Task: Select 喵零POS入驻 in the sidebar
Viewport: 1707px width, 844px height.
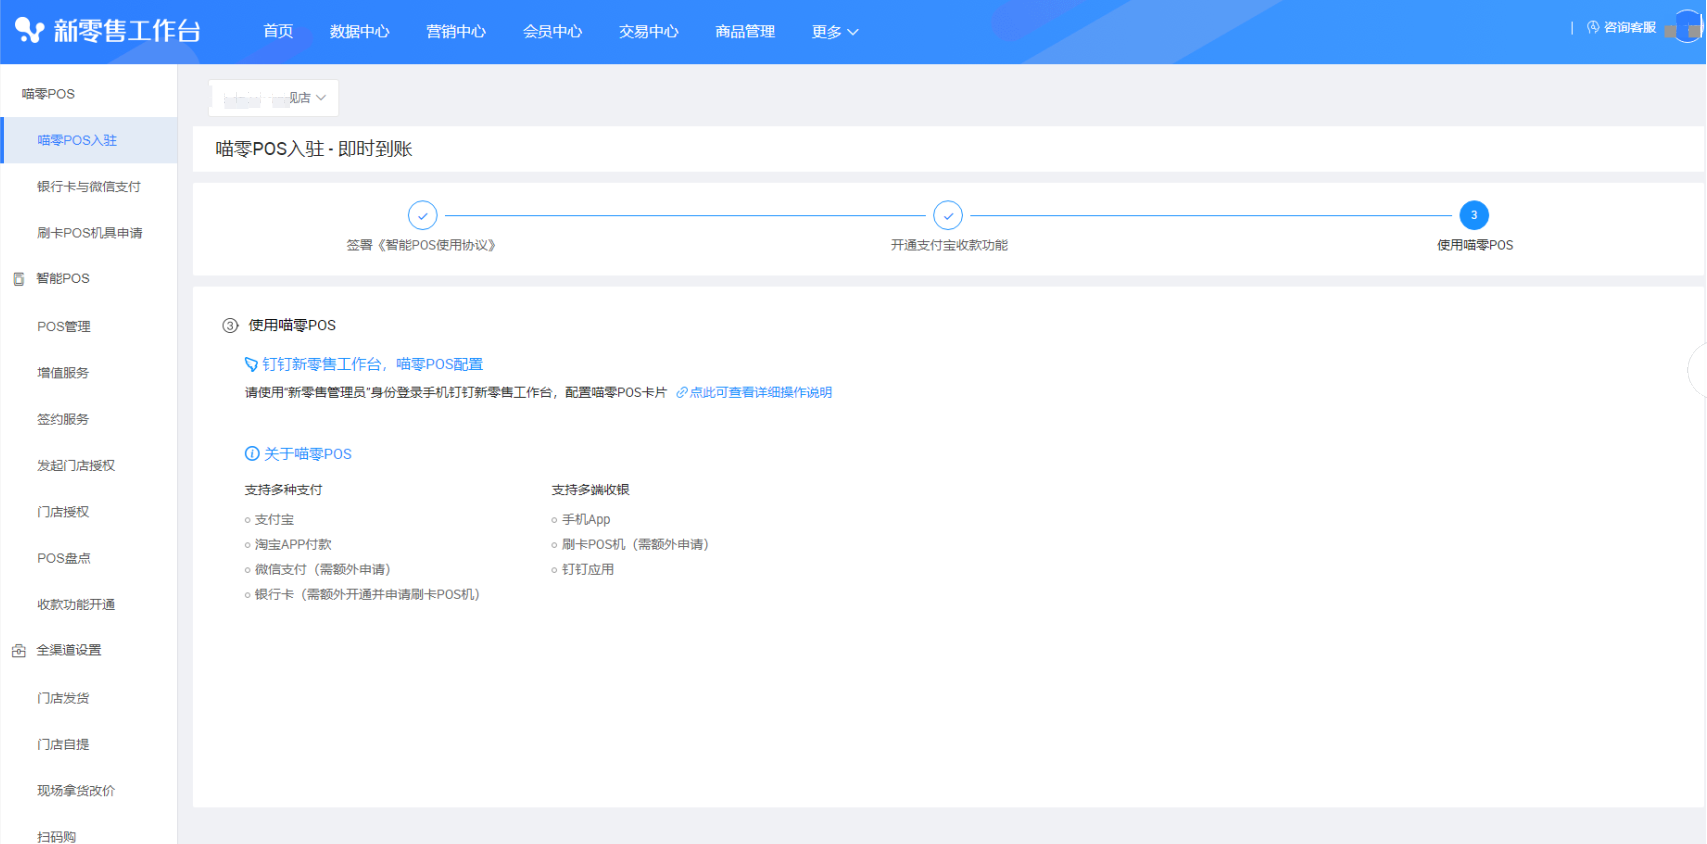Action: (x=89, y=140)
